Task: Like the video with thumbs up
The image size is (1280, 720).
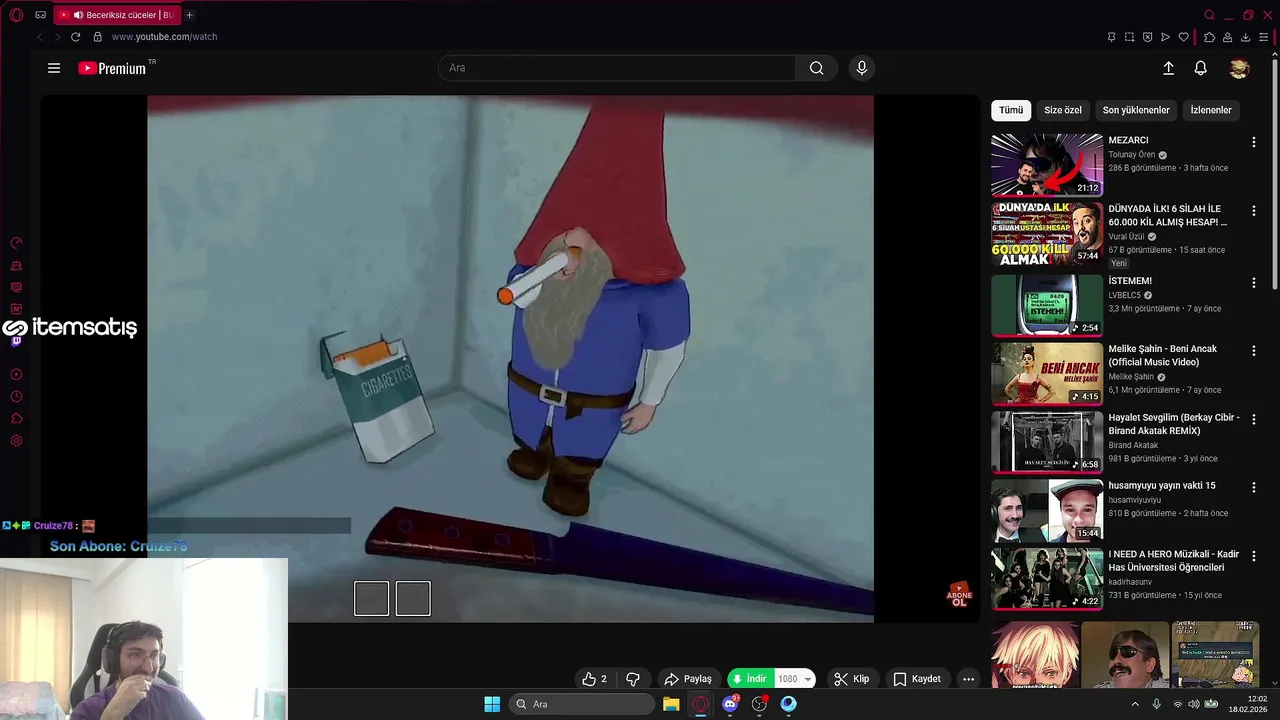Action: coord(594,679)
